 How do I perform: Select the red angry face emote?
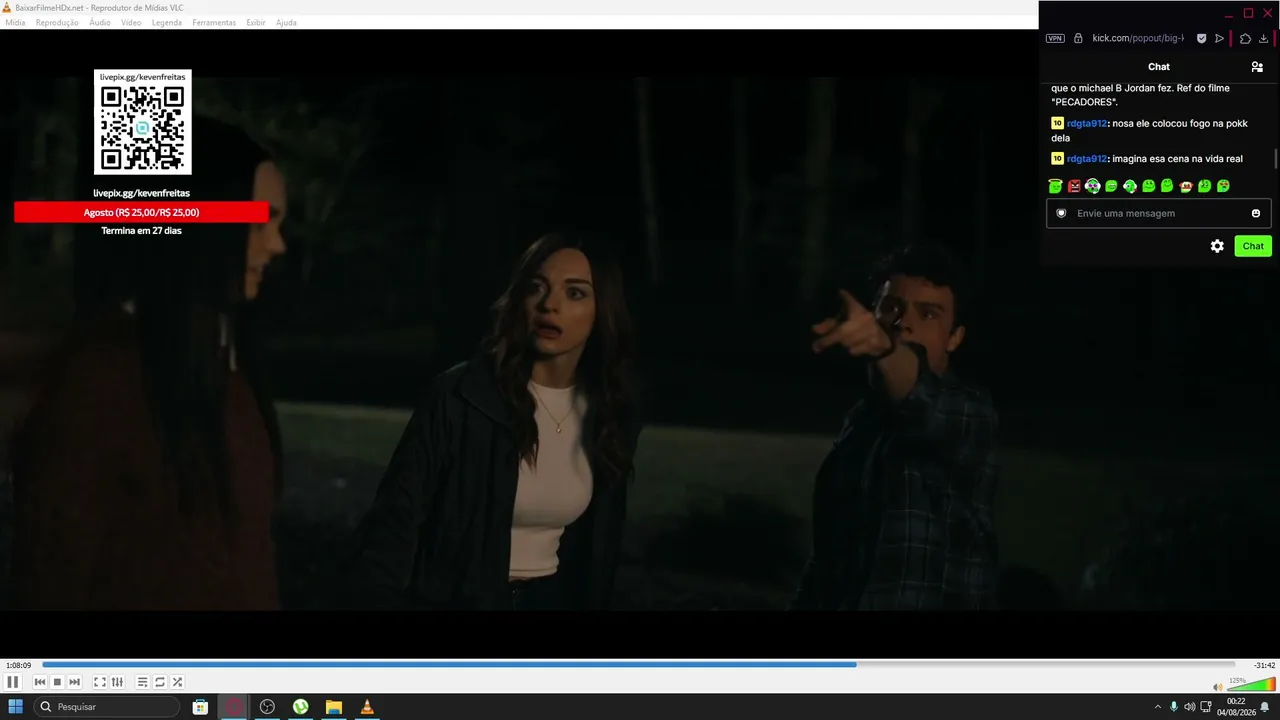point(1074,186)
